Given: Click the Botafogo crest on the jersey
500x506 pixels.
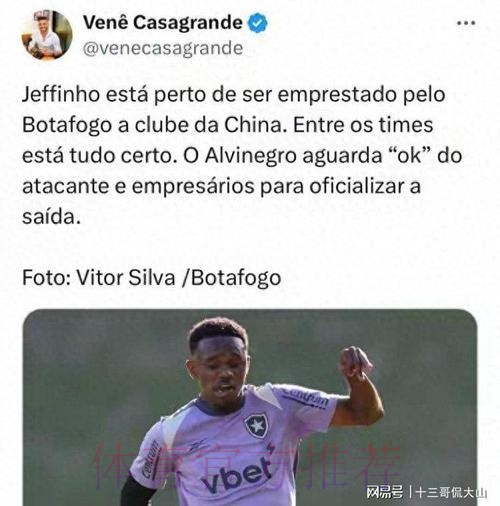Looking at the screenshot, I should pos(256,426).
